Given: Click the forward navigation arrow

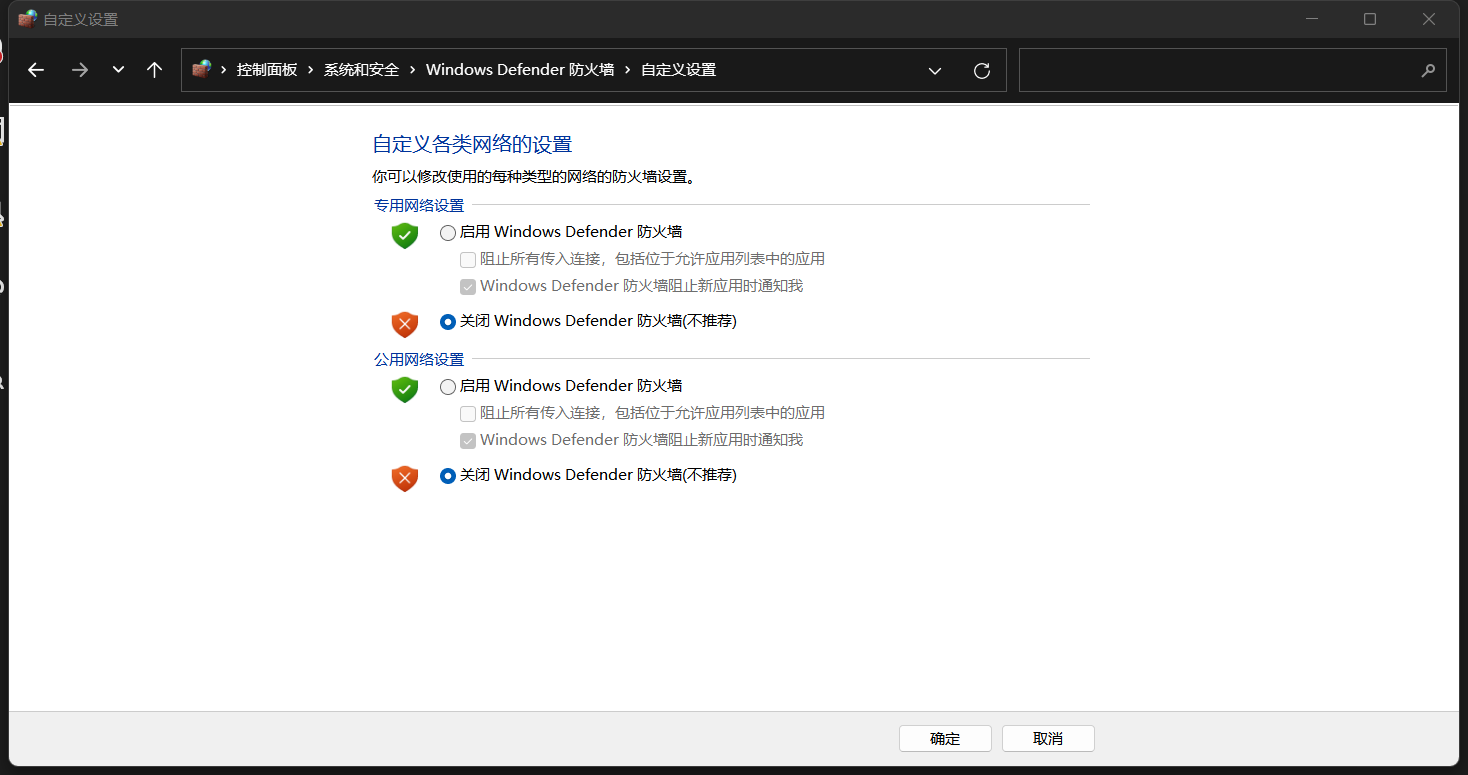Looking at the screenshot, I should [80, 70].
